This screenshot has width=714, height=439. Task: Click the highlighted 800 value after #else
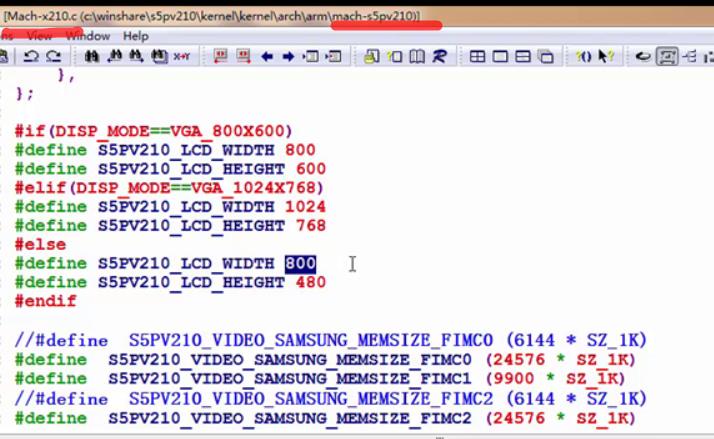[x=301, y=264]
